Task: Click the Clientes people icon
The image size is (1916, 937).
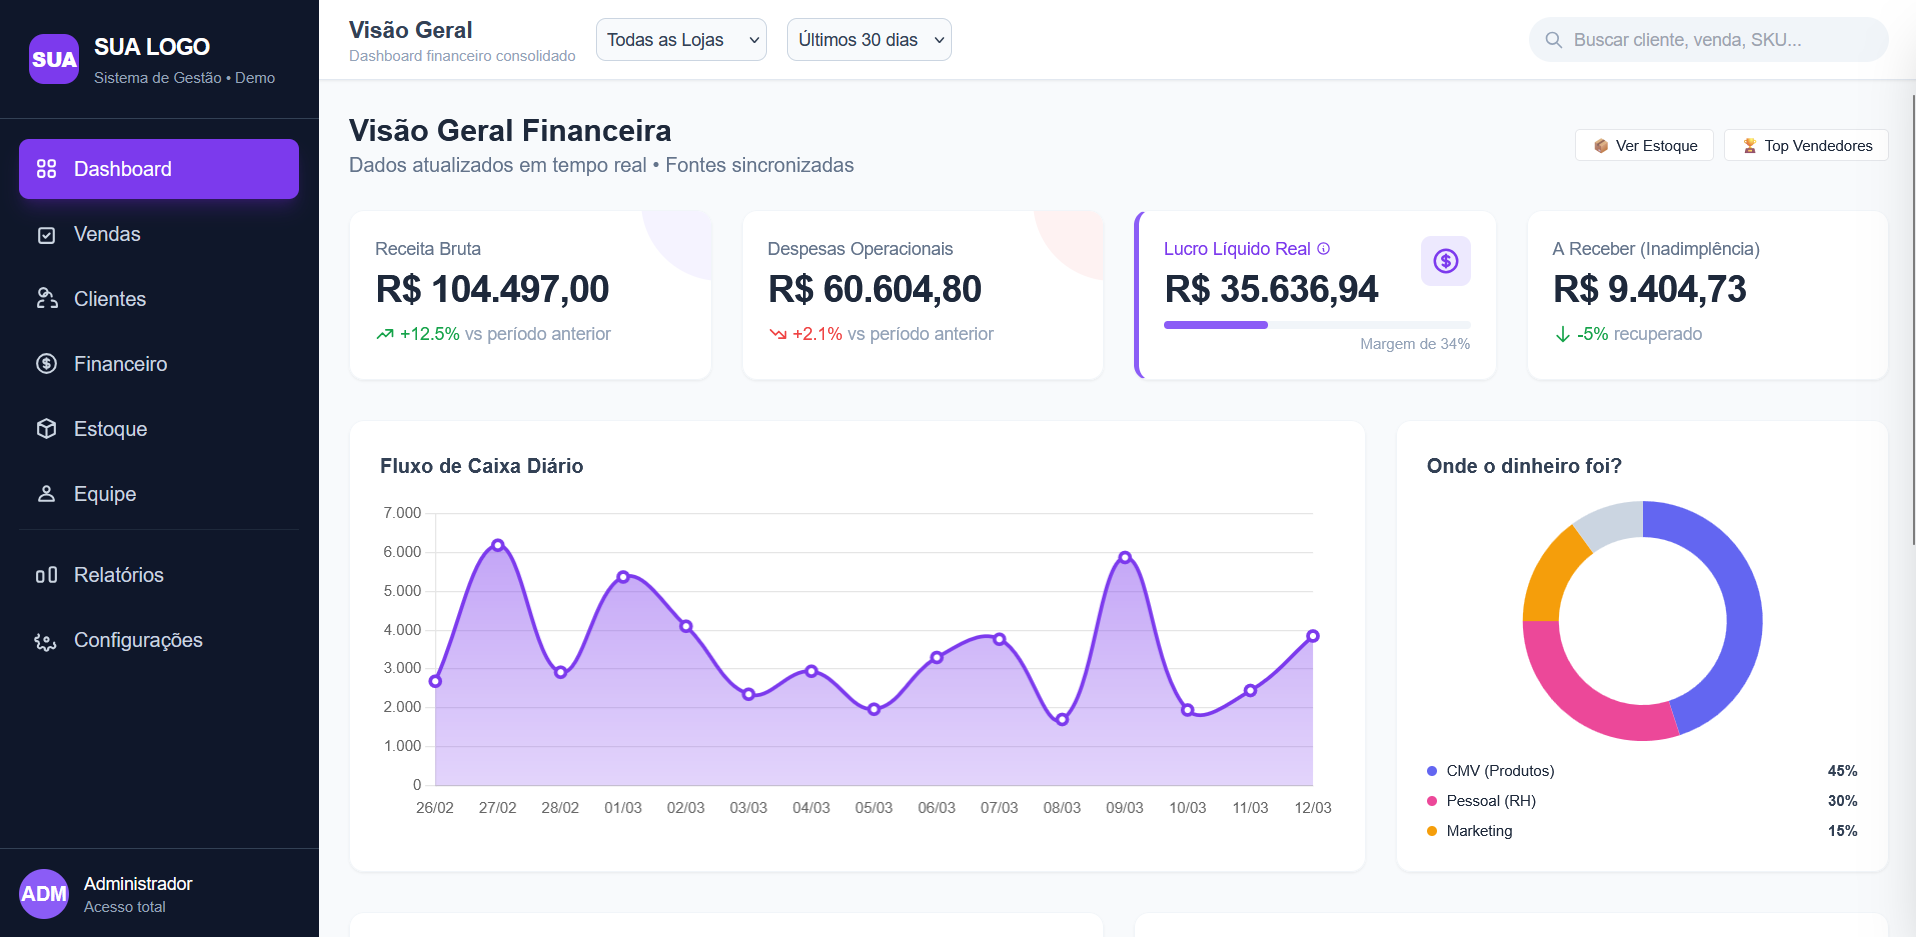Action: [x=47, y=298]
